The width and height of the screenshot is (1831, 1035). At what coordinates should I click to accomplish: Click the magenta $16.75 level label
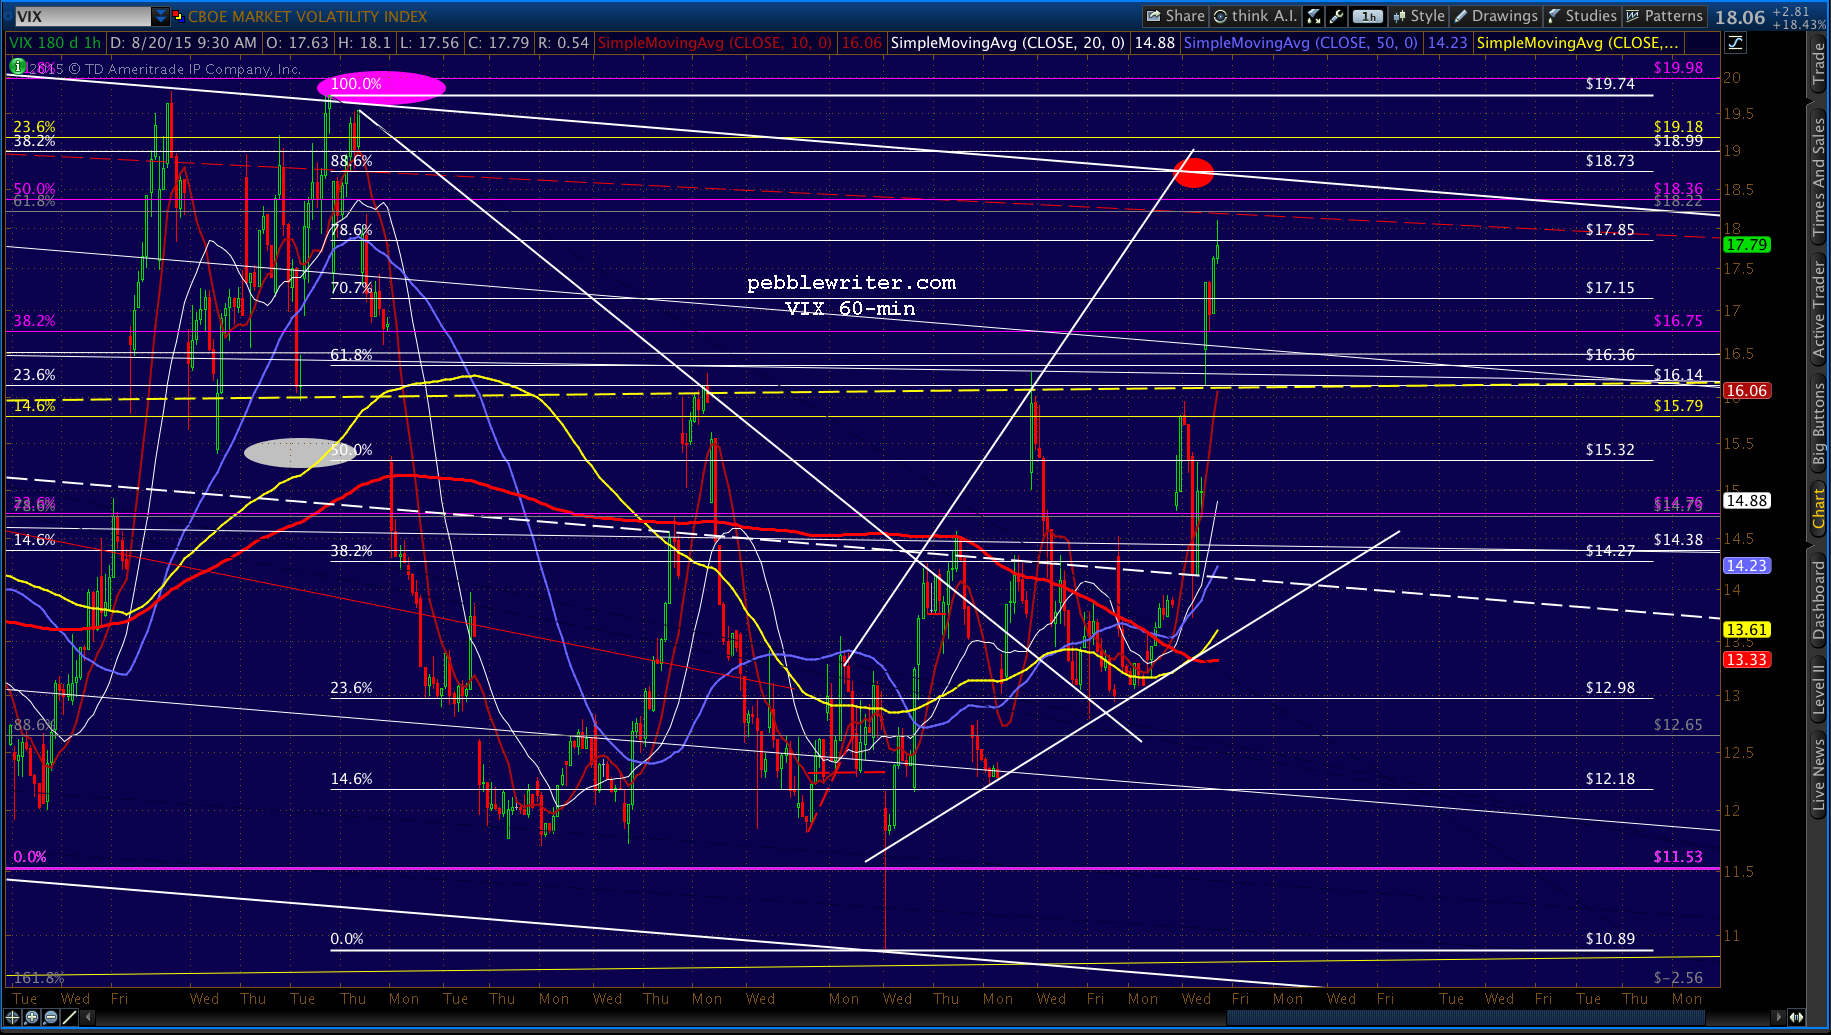coord(1678,321)
